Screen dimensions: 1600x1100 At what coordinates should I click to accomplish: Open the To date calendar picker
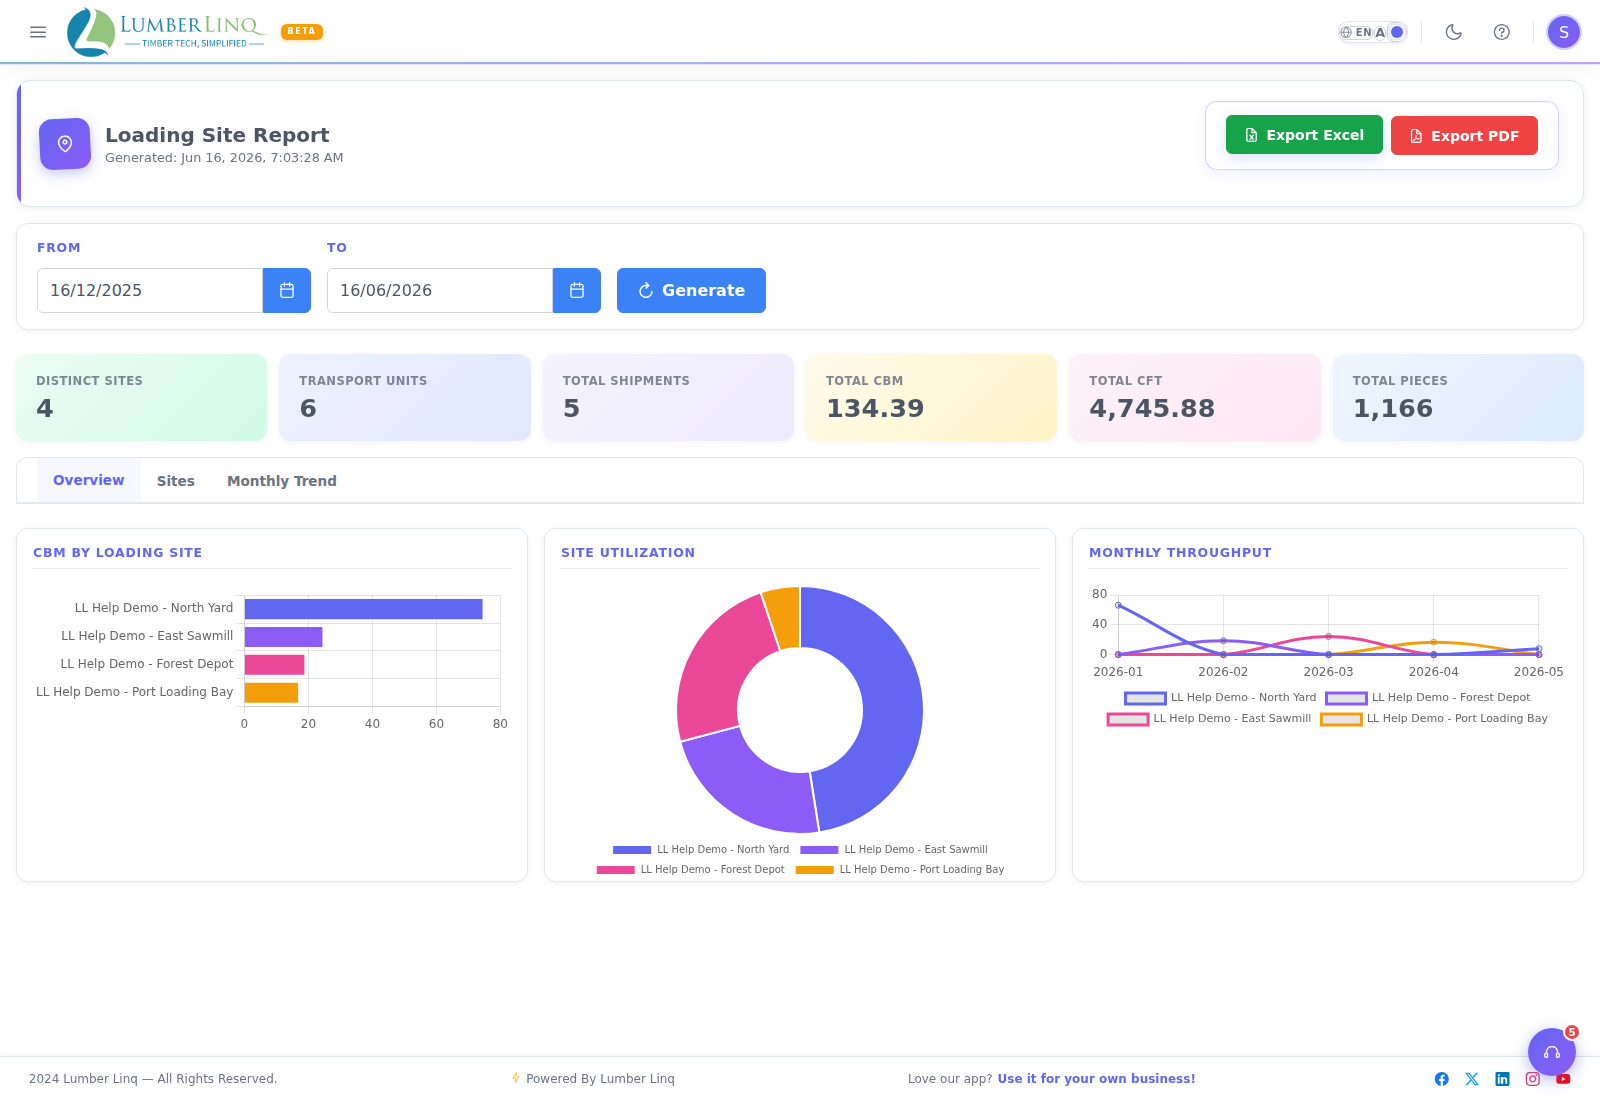(x=577, y=290)
